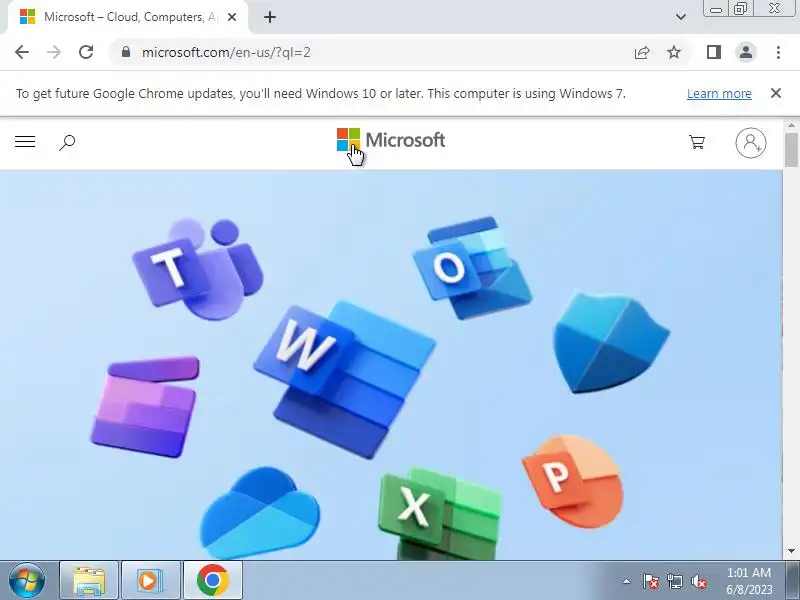Click the Microsoft logo link
This screenshot has height=600, width=800.
pyautogui.click(x=391, y=140)
